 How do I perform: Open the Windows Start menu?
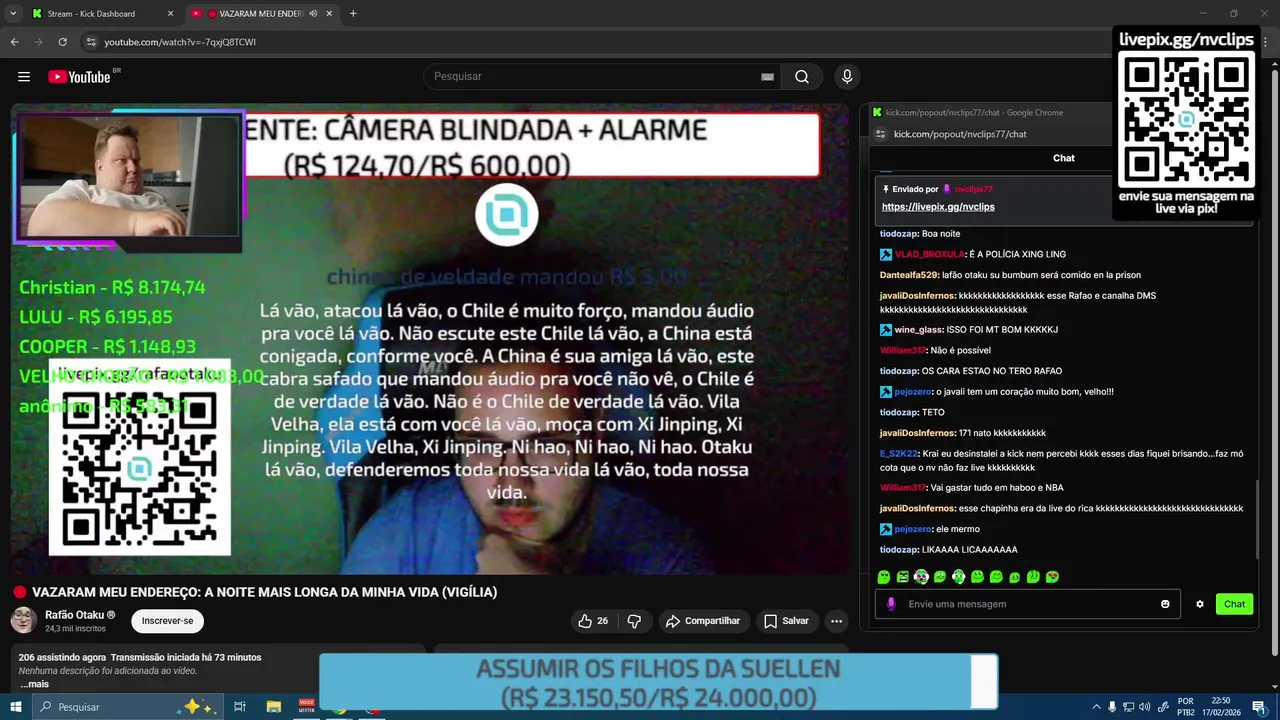click(15, 707)
